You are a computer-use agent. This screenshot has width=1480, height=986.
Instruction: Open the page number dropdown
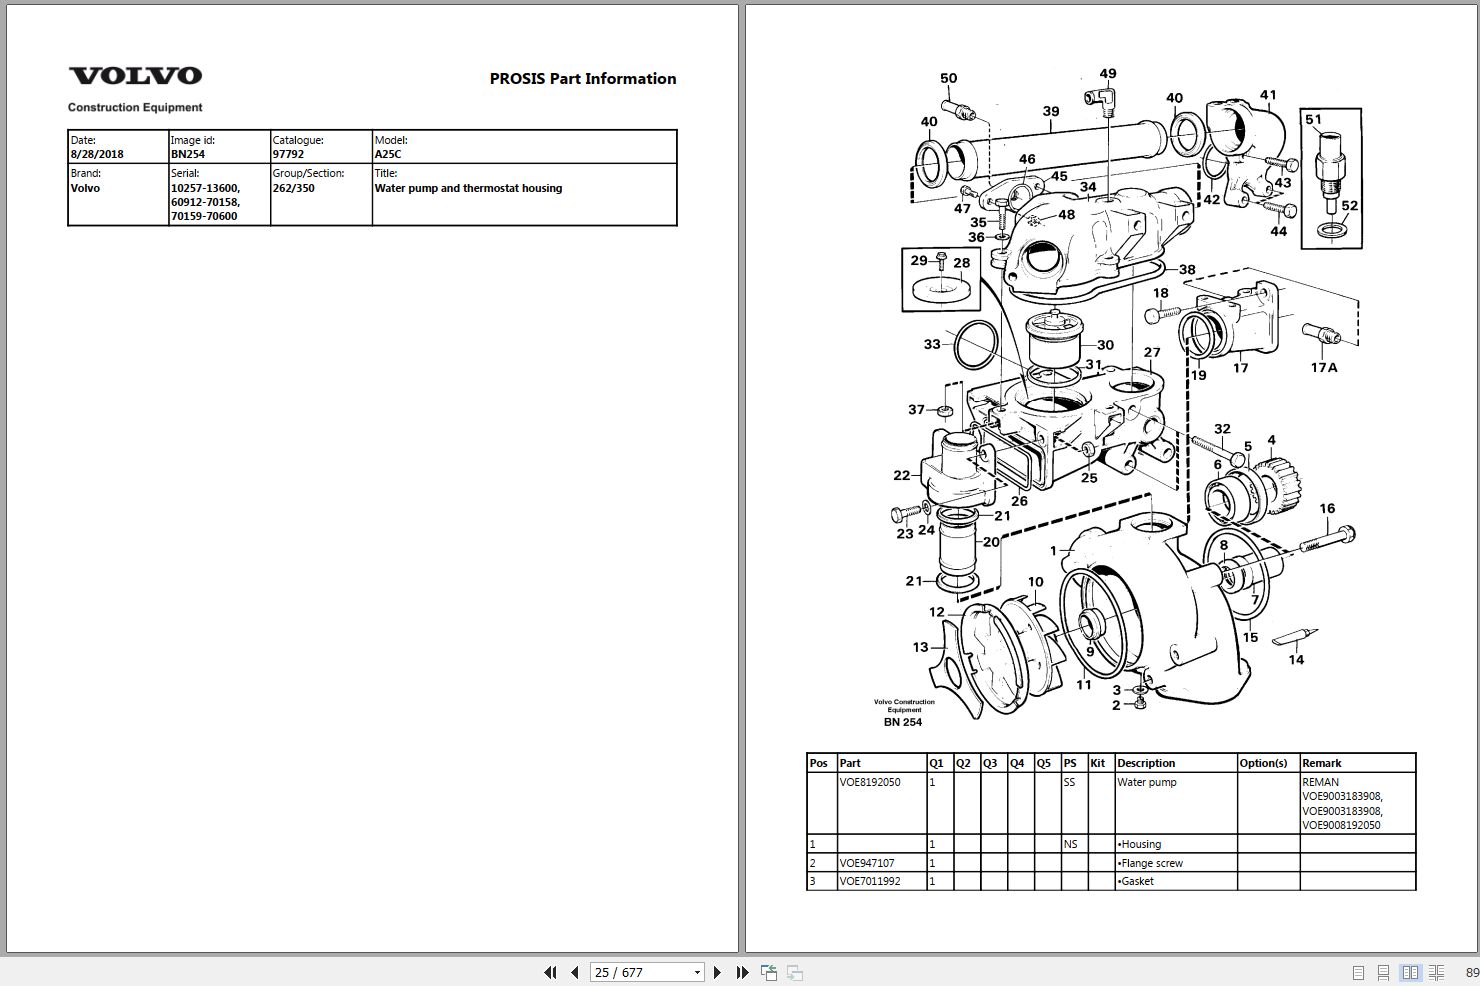(697, 971)
